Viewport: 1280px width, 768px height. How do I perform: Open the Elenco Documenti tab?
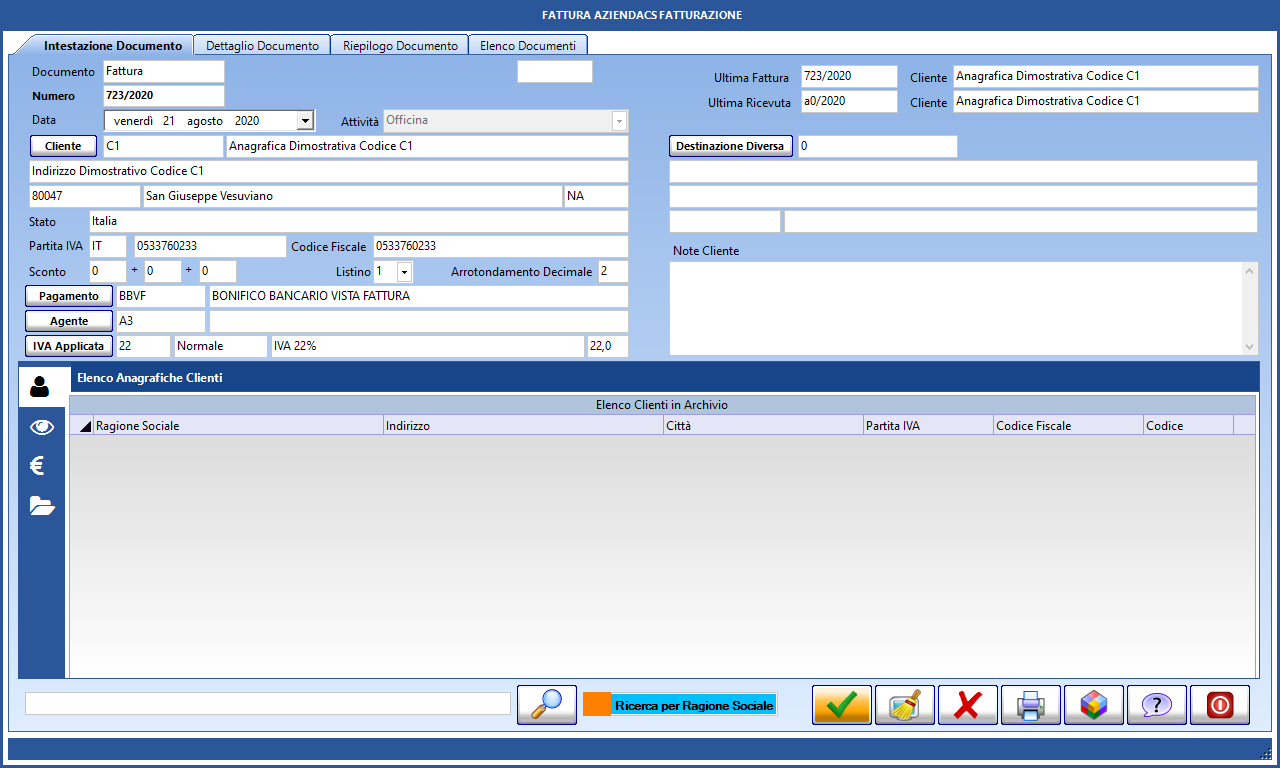pos(528,44)
